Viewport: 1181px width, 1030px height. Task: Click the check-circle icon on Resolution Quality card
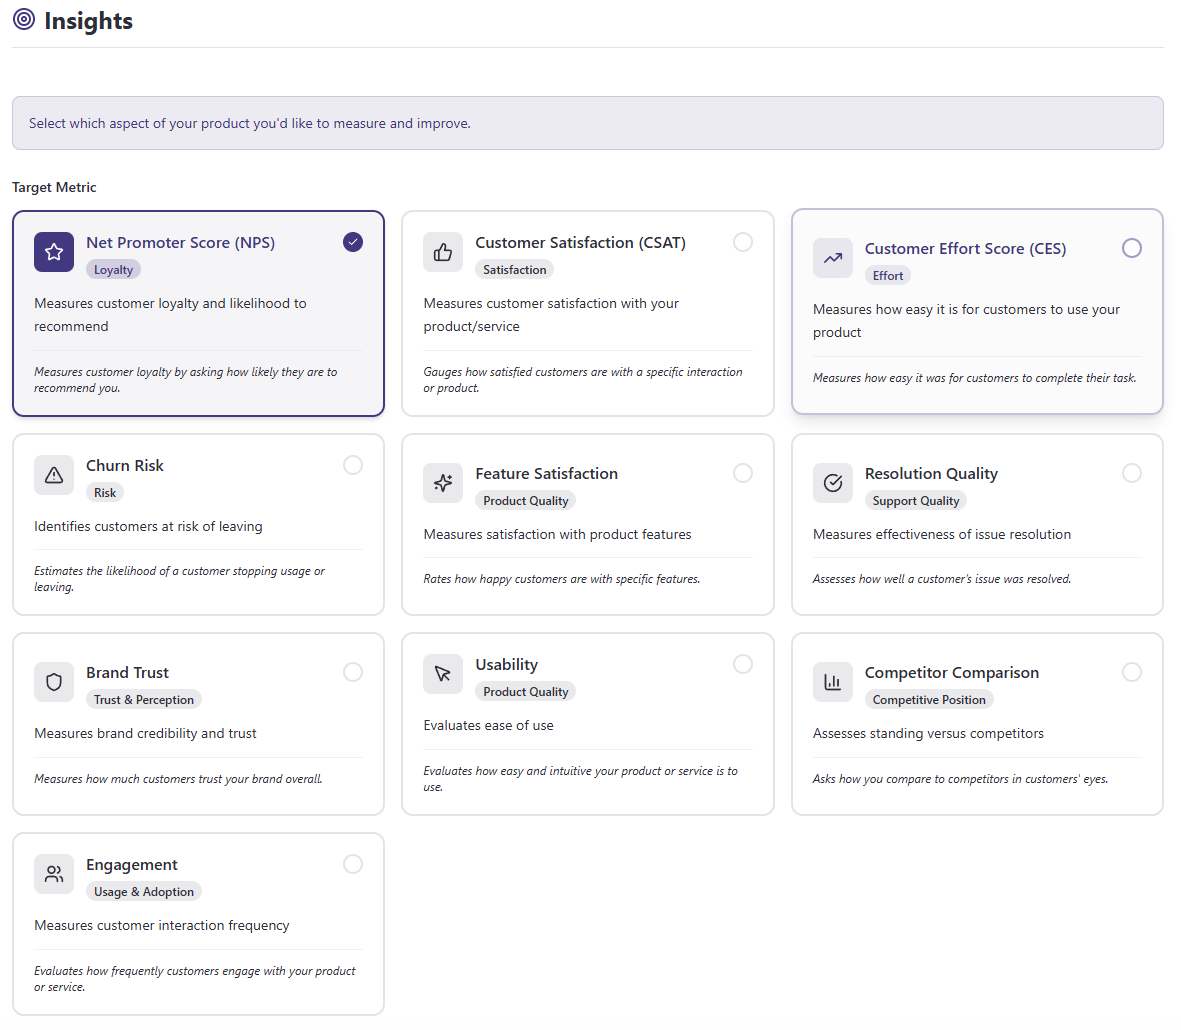832,483
